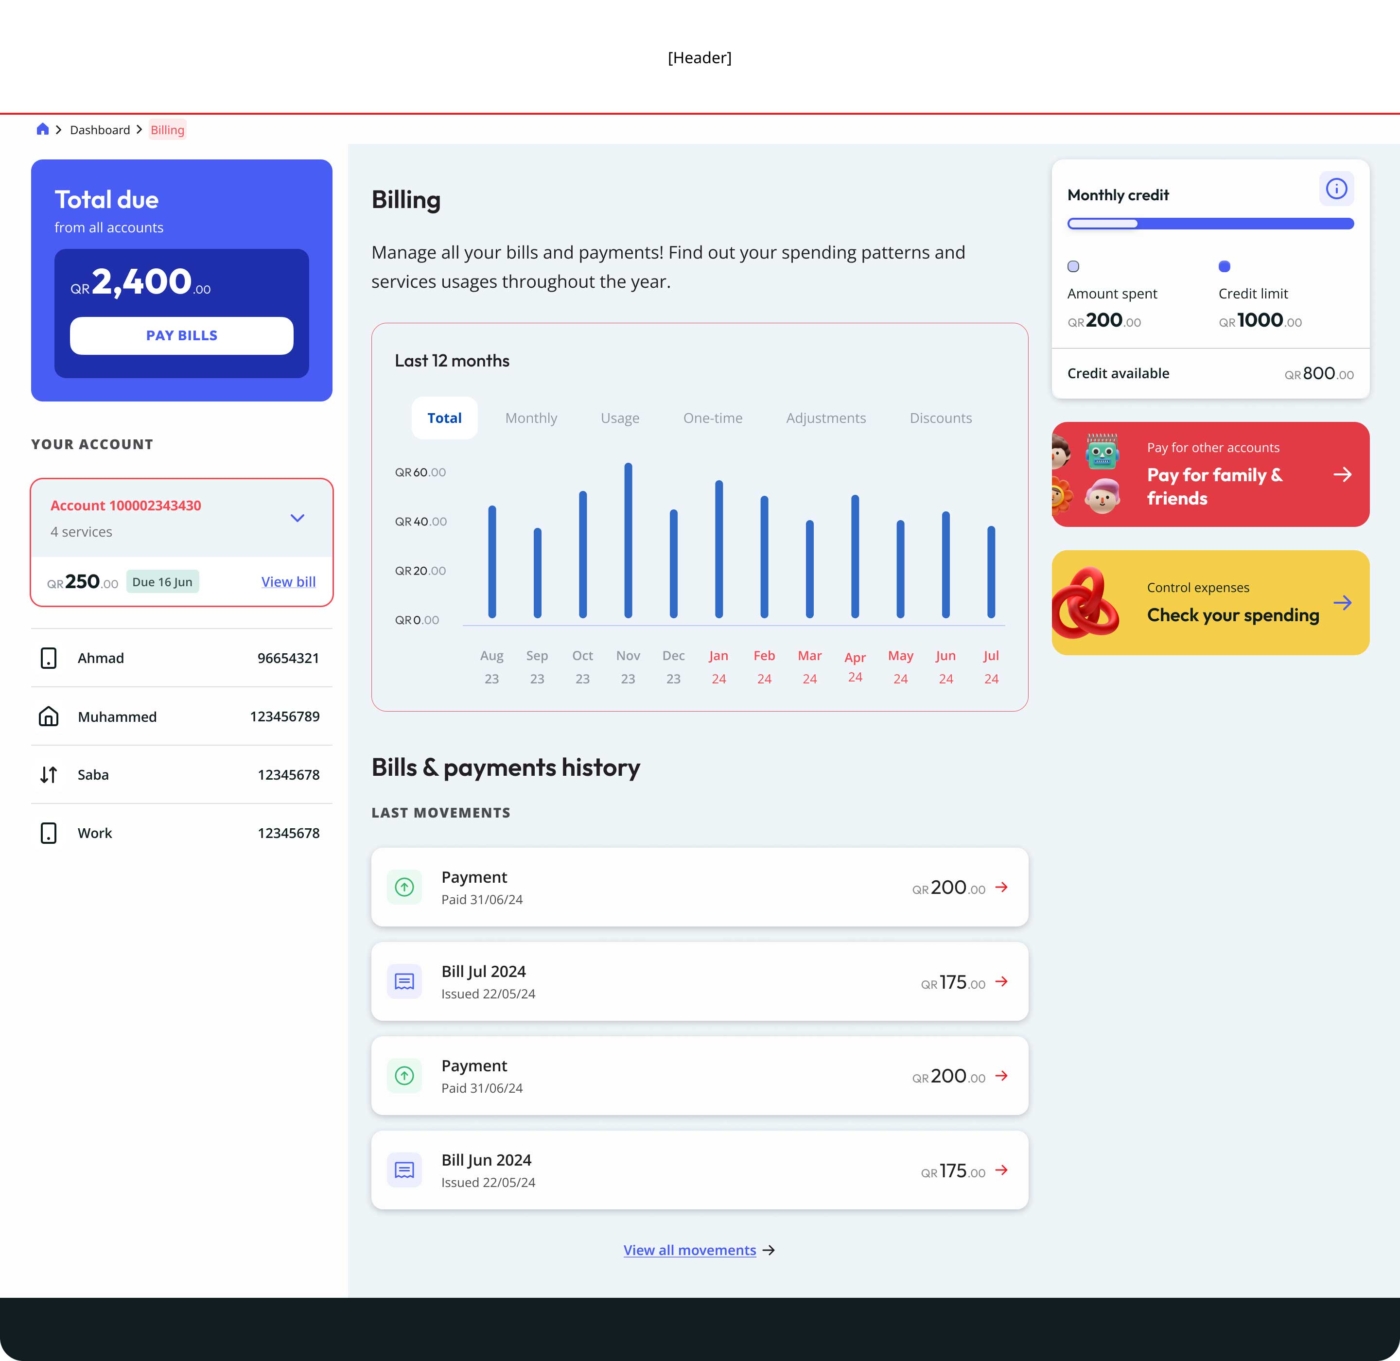Image resolution: width=1400 pixels, height=1361 pixels.
Task: Select the Amount spent legend dot
Action: click(x=1073, y=267)
